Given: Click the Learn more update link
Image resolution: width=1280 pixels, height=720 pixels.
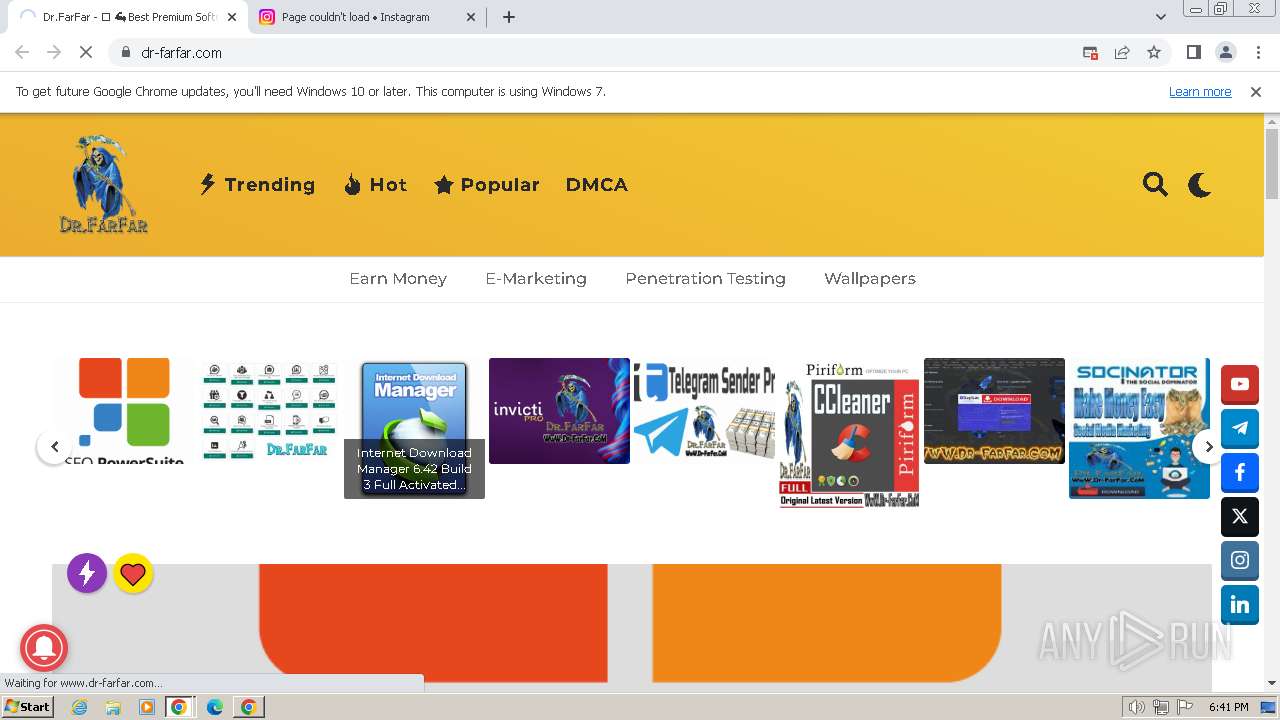Looking at the screenshot, I should 1200,91.
